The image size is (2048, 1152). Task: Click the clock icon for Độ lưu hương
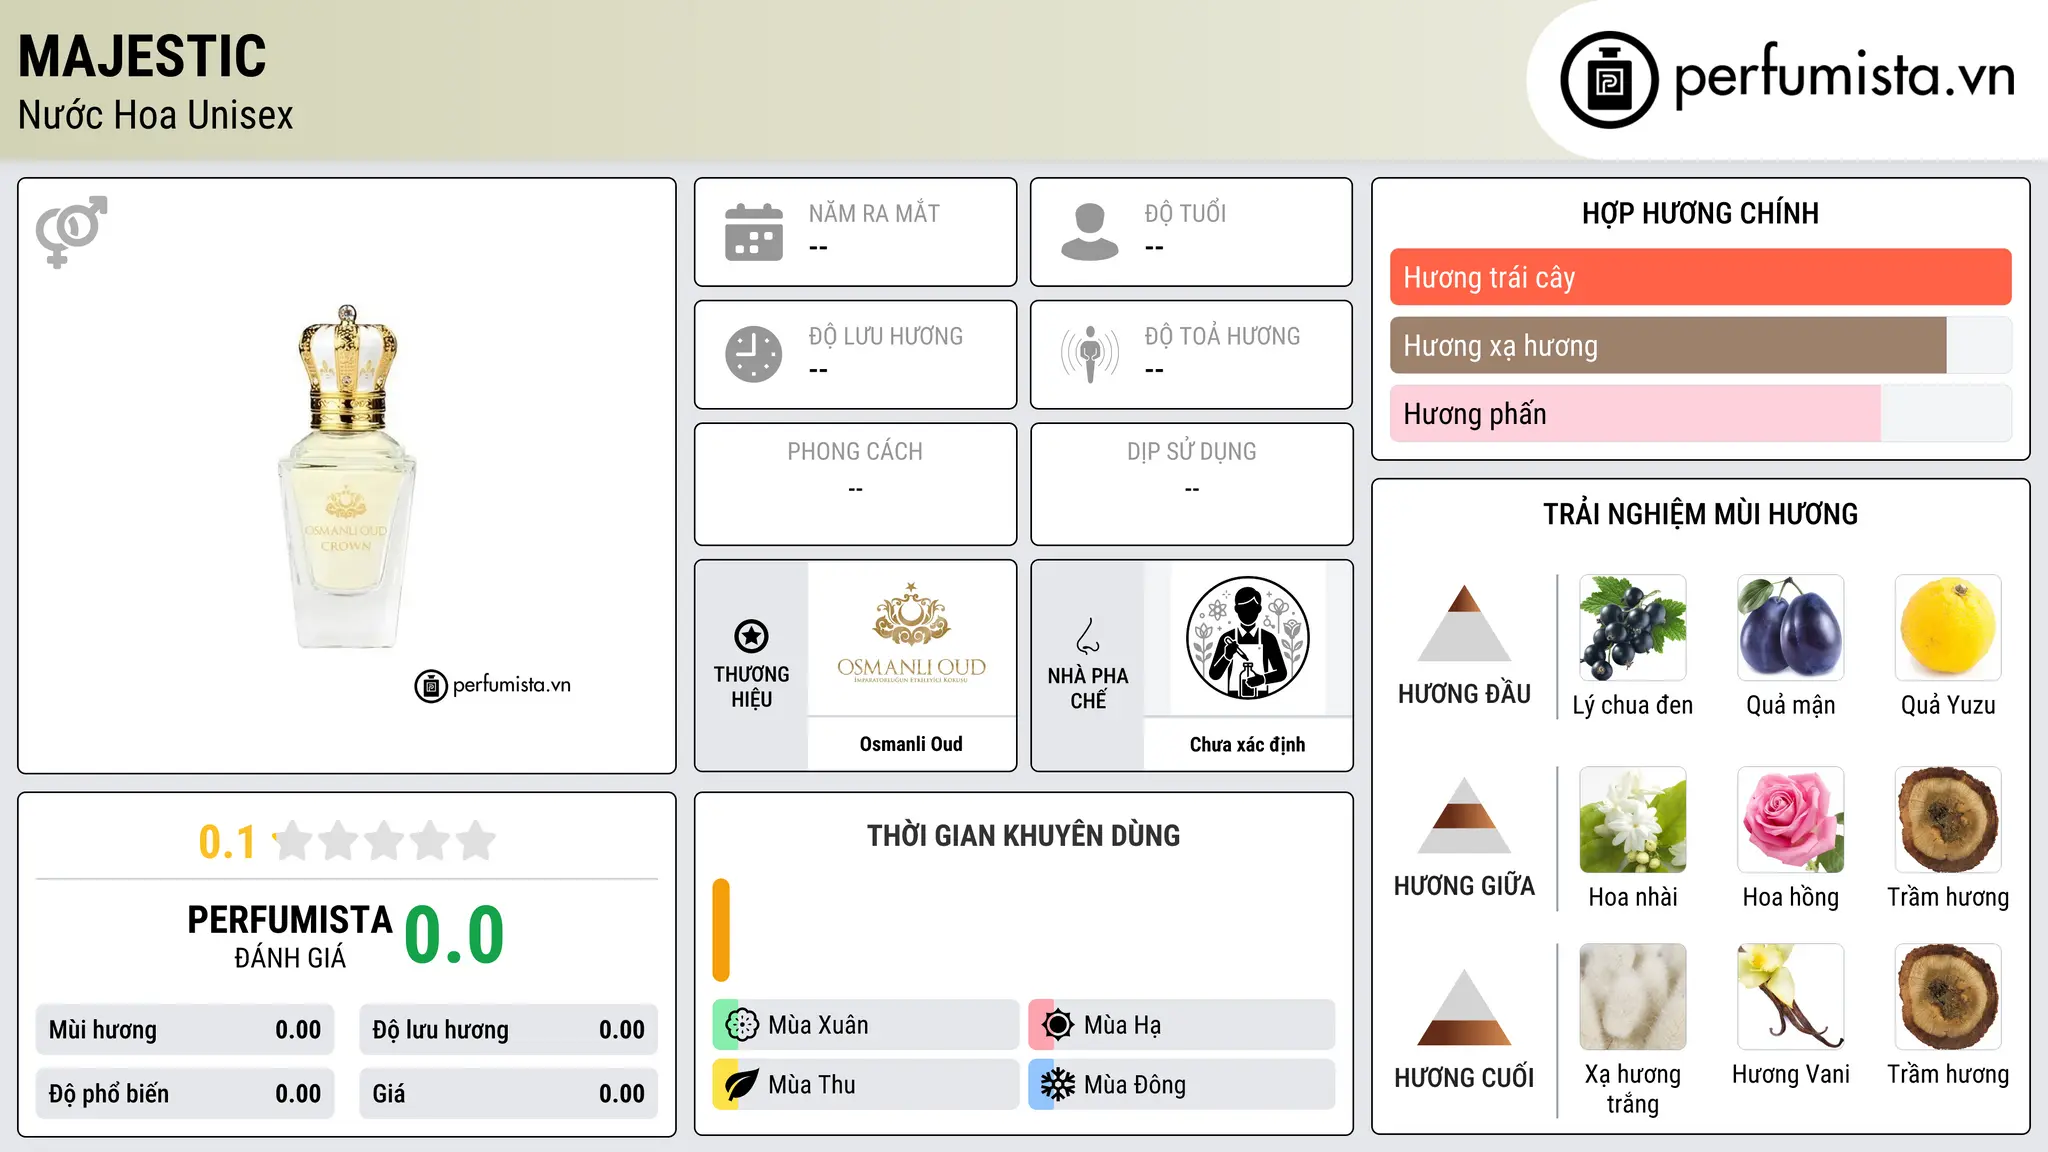(754, 354)
